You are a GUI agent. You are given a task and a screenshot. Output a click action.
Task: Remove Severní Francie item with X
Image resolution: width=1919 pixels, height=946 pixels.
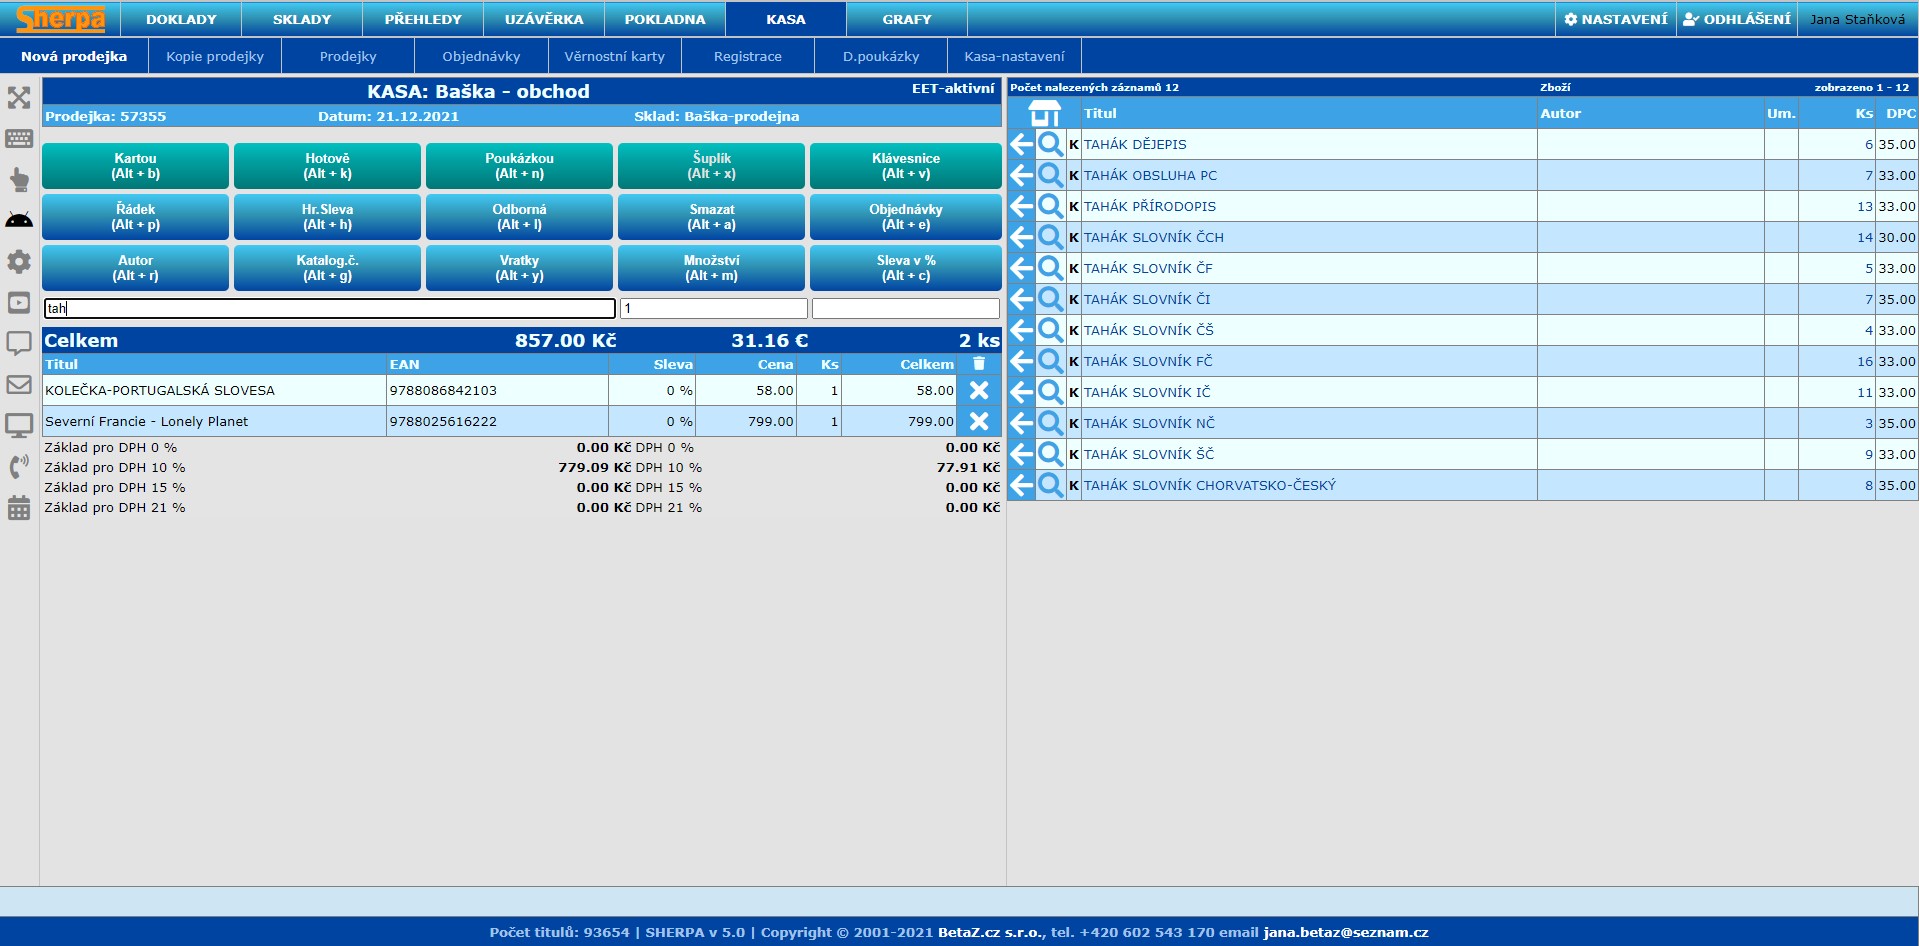click(x=979, y=421)
